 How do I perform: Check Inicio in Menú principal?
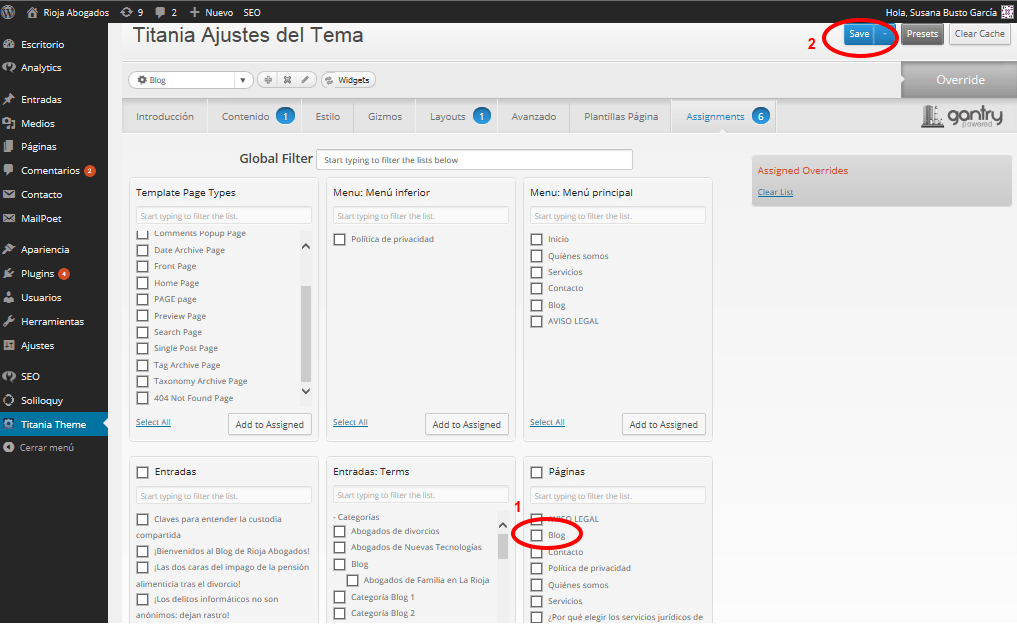536,239
